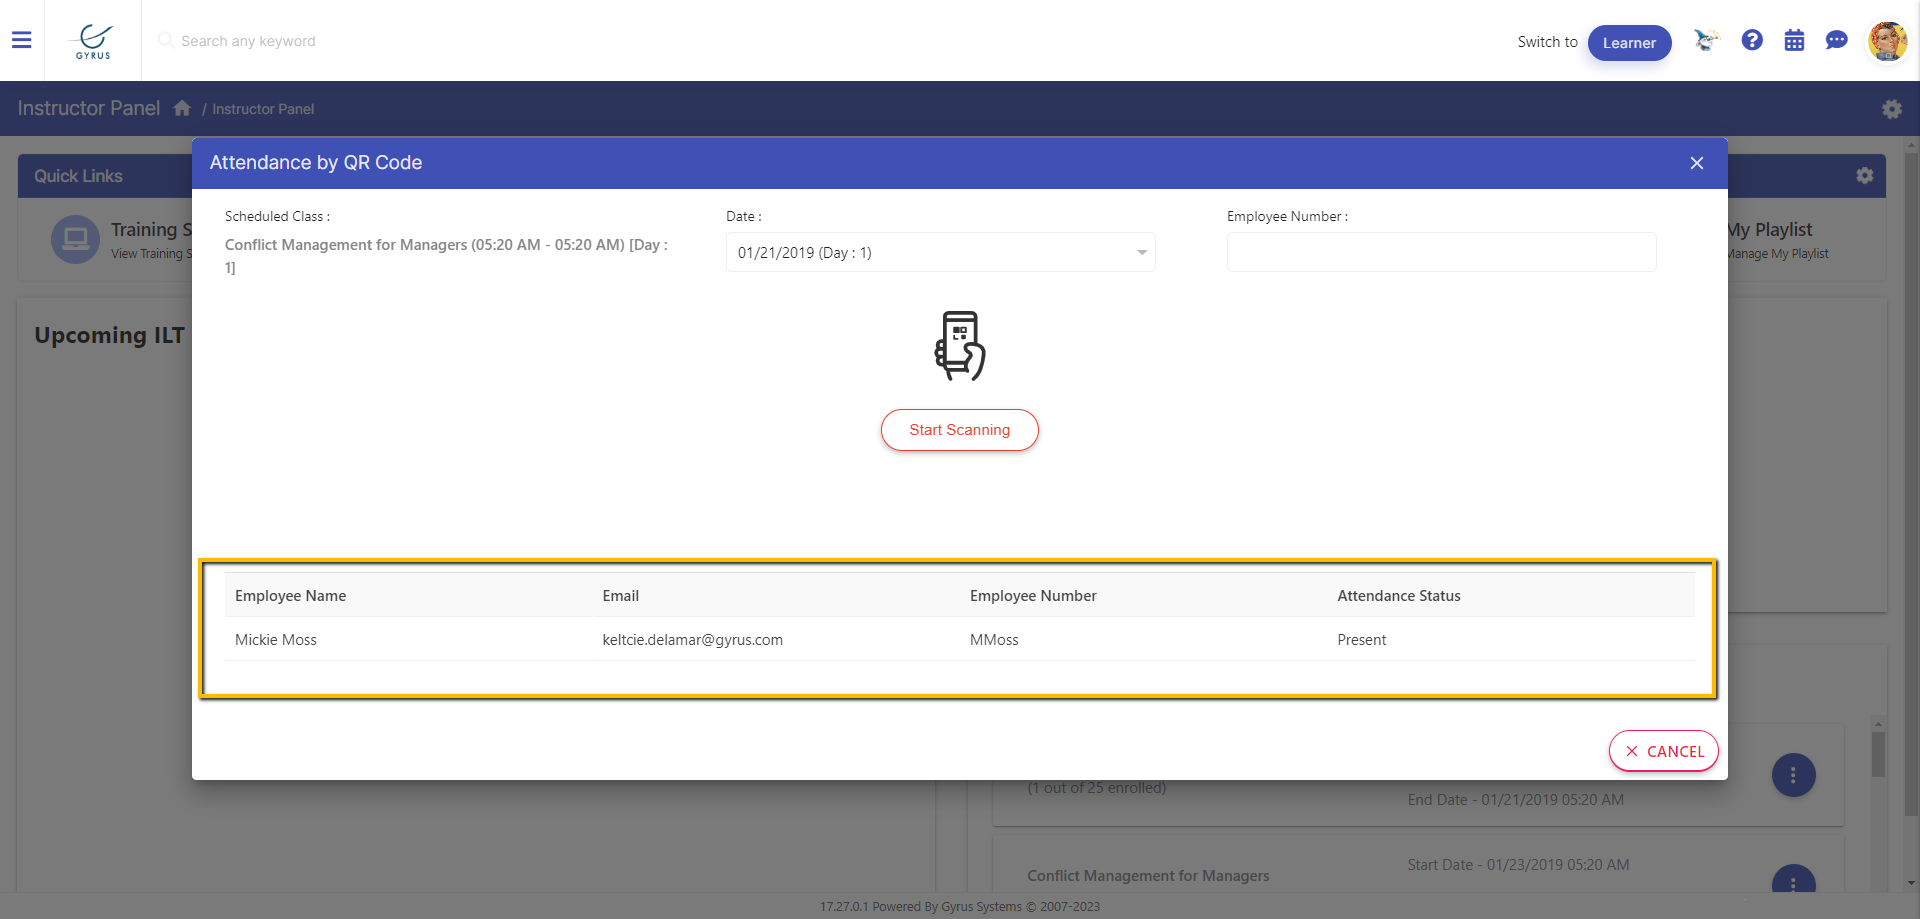Image resolution: width=1920 pixels, height=919 pixels.
Task: Open the chat messages icon
Action: (1836, 40)
